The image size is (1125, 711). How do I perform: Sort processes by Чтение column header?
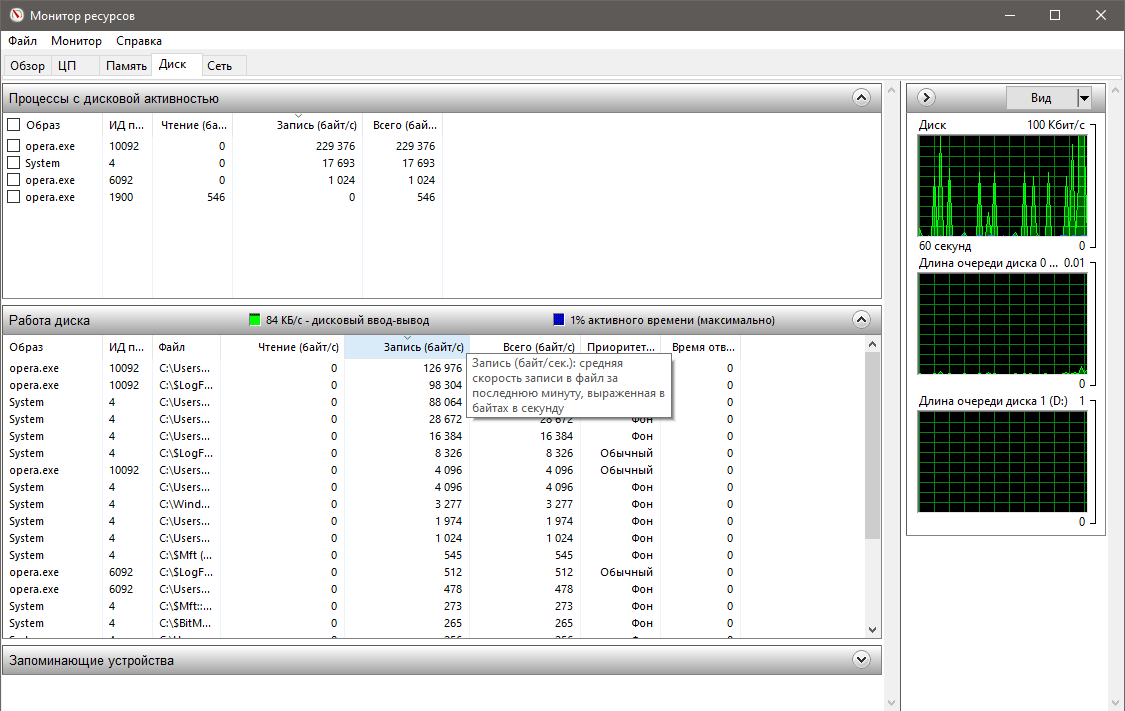[x=192, y=125]
